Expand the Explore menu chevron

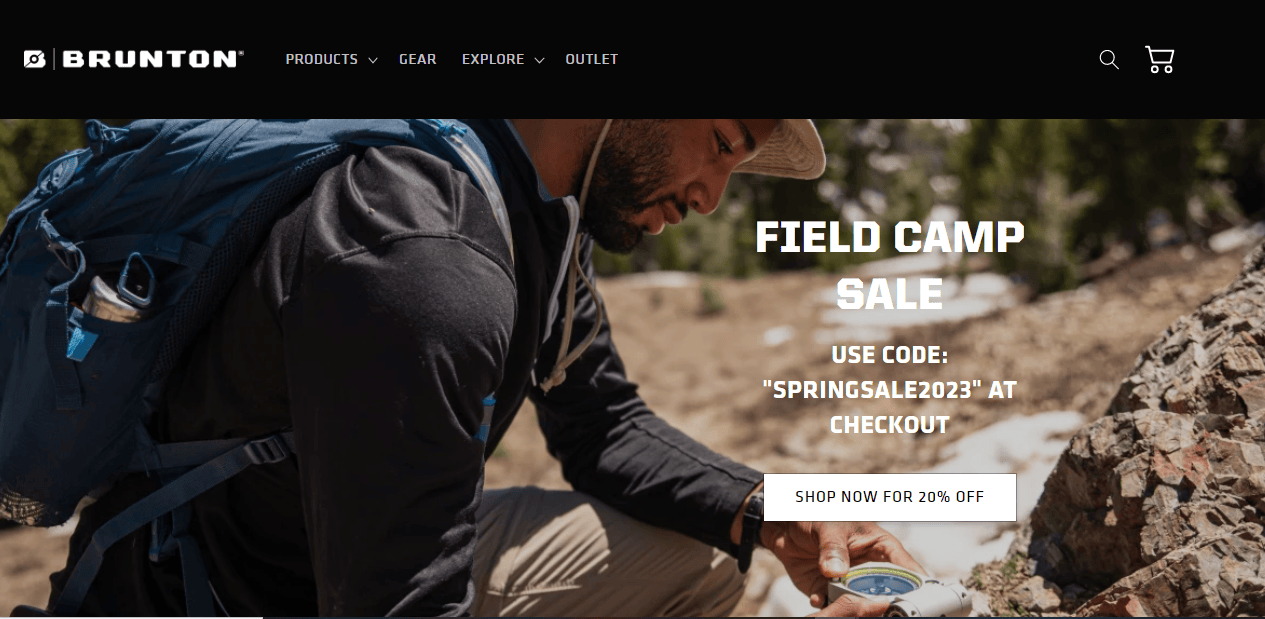539,61
